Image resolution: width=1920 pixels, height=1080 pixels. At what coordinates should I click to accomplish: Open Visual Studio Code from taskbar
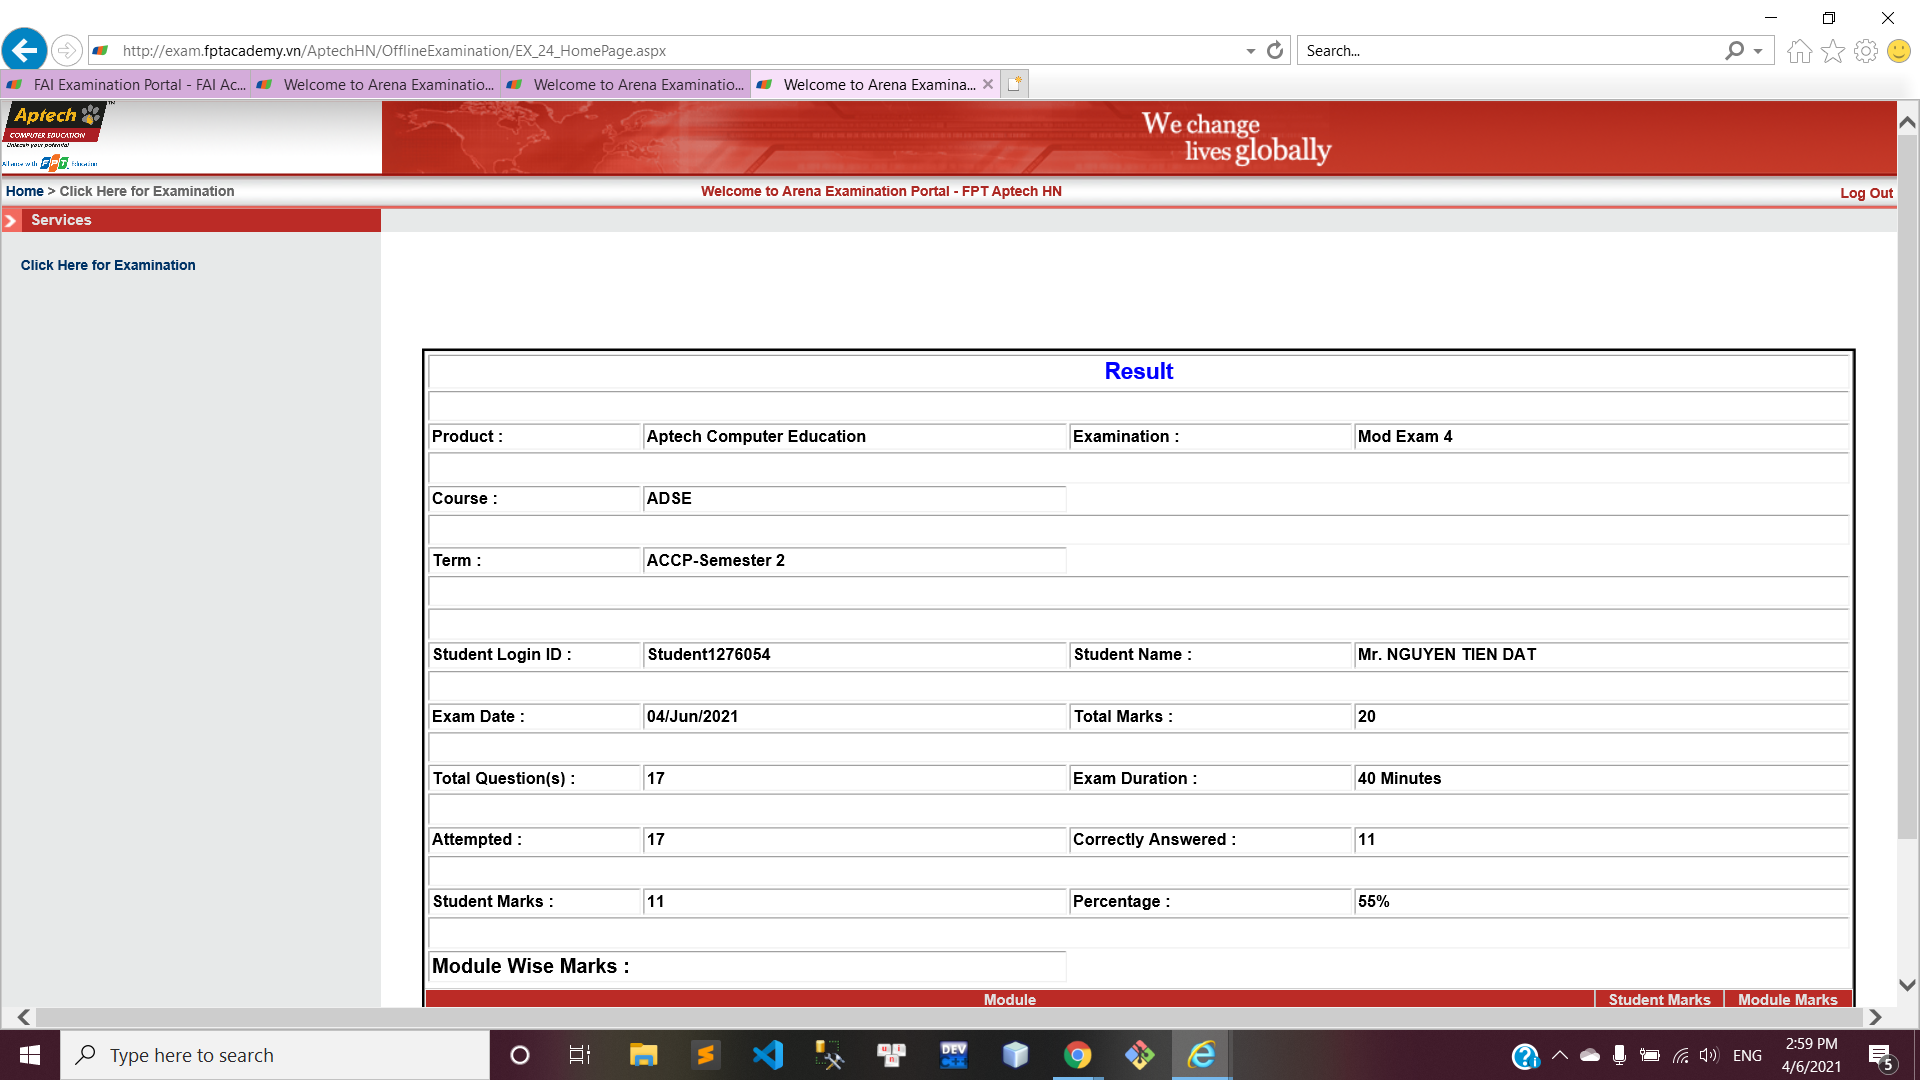(768, 1055)
